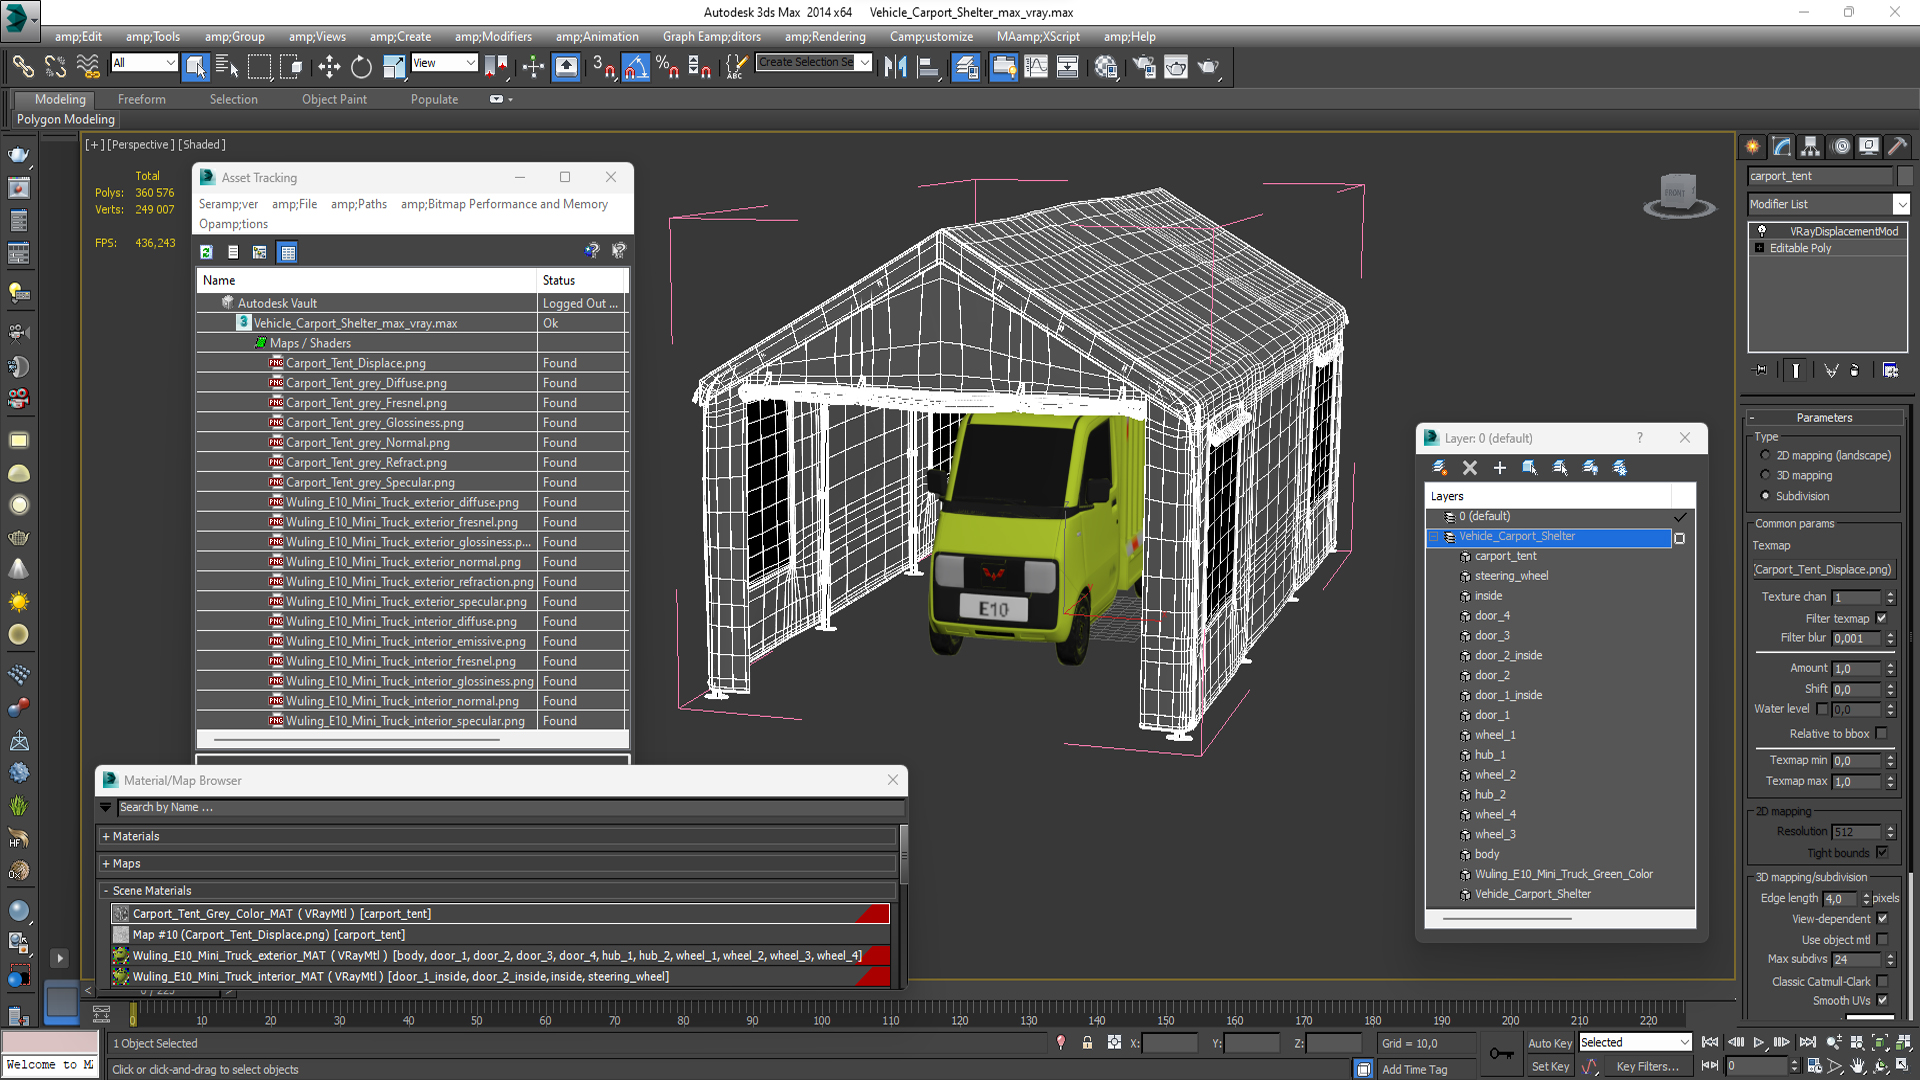Select the Rotate tool in main toolbar
Image resolution: width=1920 pixels, height=1080 pixels.
(x=361, y=67)
